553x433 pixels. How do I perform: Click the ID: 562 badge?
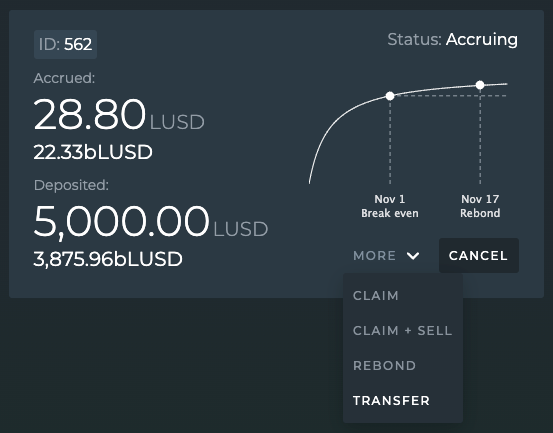[65, 44]
